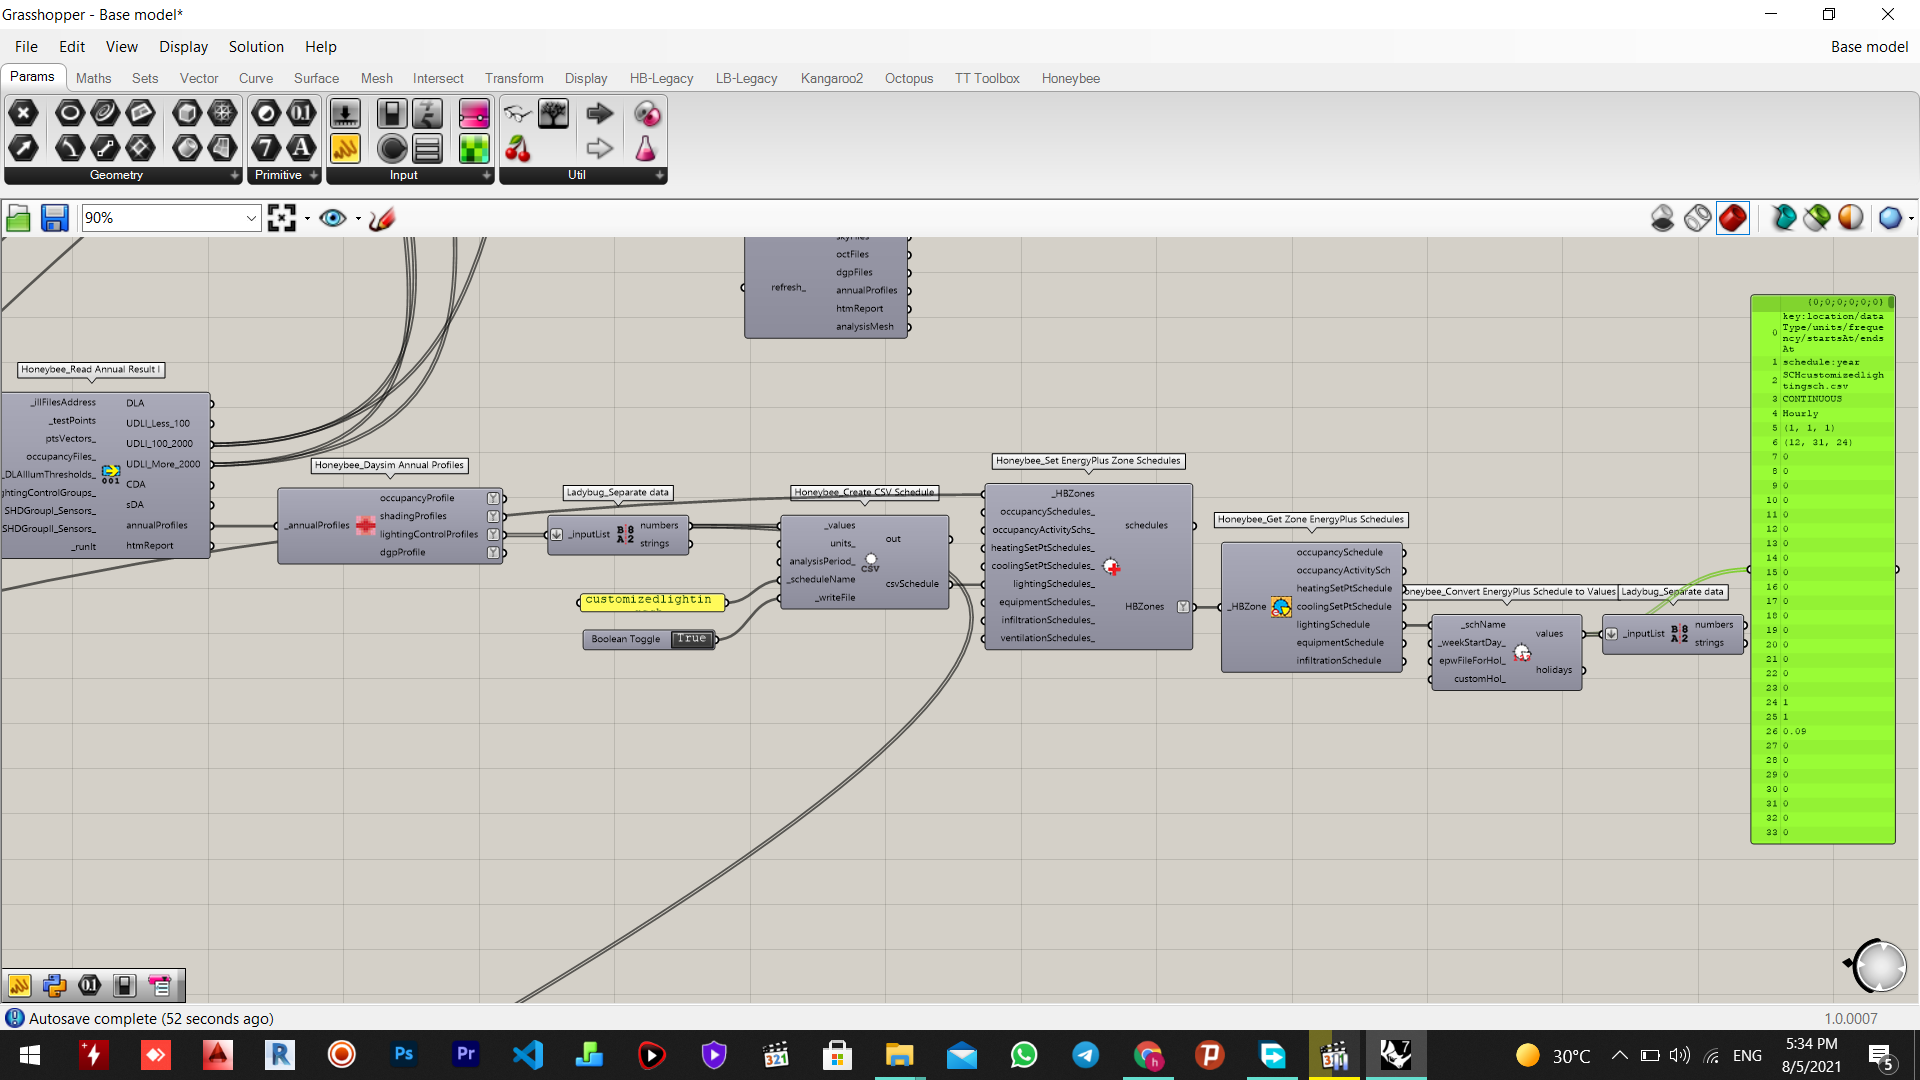Add a Panel component from Input
The width and height of the screenshot is (1920, 1080).
point(345,148)
